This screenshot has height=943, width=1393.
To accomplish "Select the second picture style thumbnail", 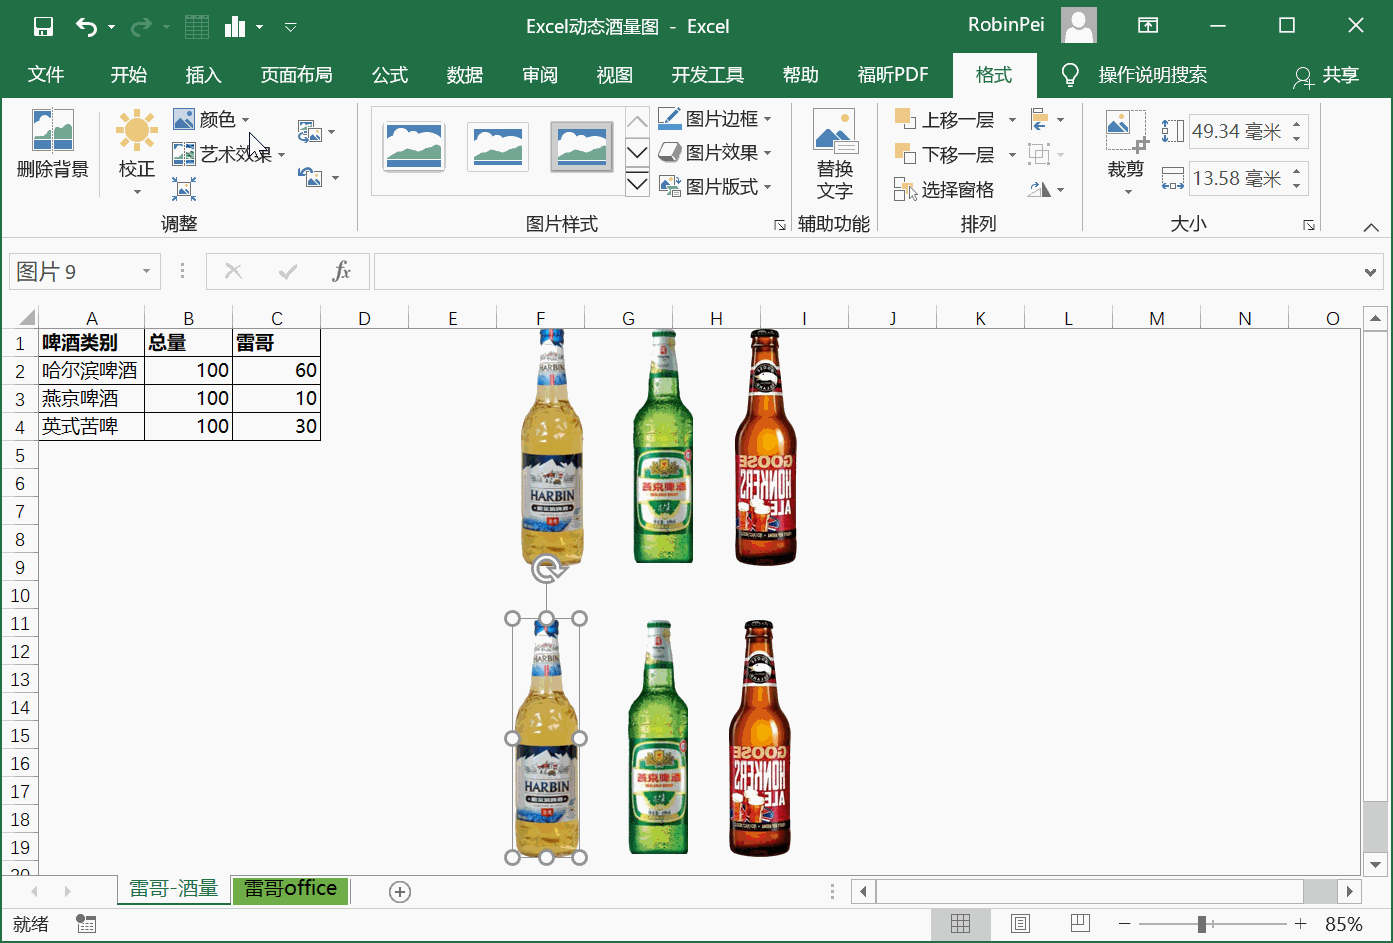I will tap(498, 147).
